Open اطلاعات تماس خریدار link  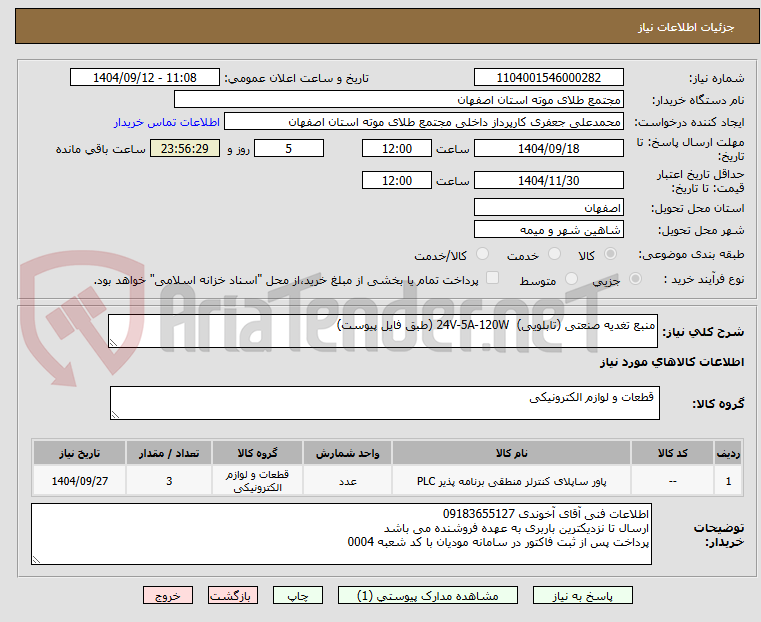point(167,122)
